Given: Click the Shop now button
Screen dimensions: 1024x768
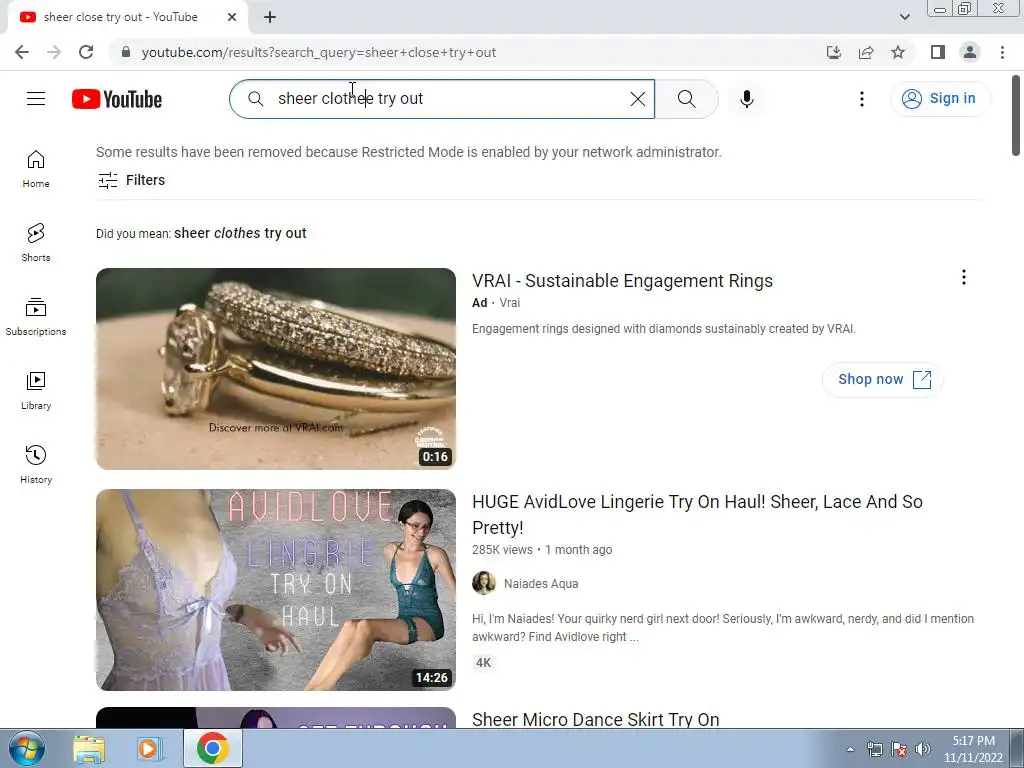Looking at the screenshot, I should 883,379.
